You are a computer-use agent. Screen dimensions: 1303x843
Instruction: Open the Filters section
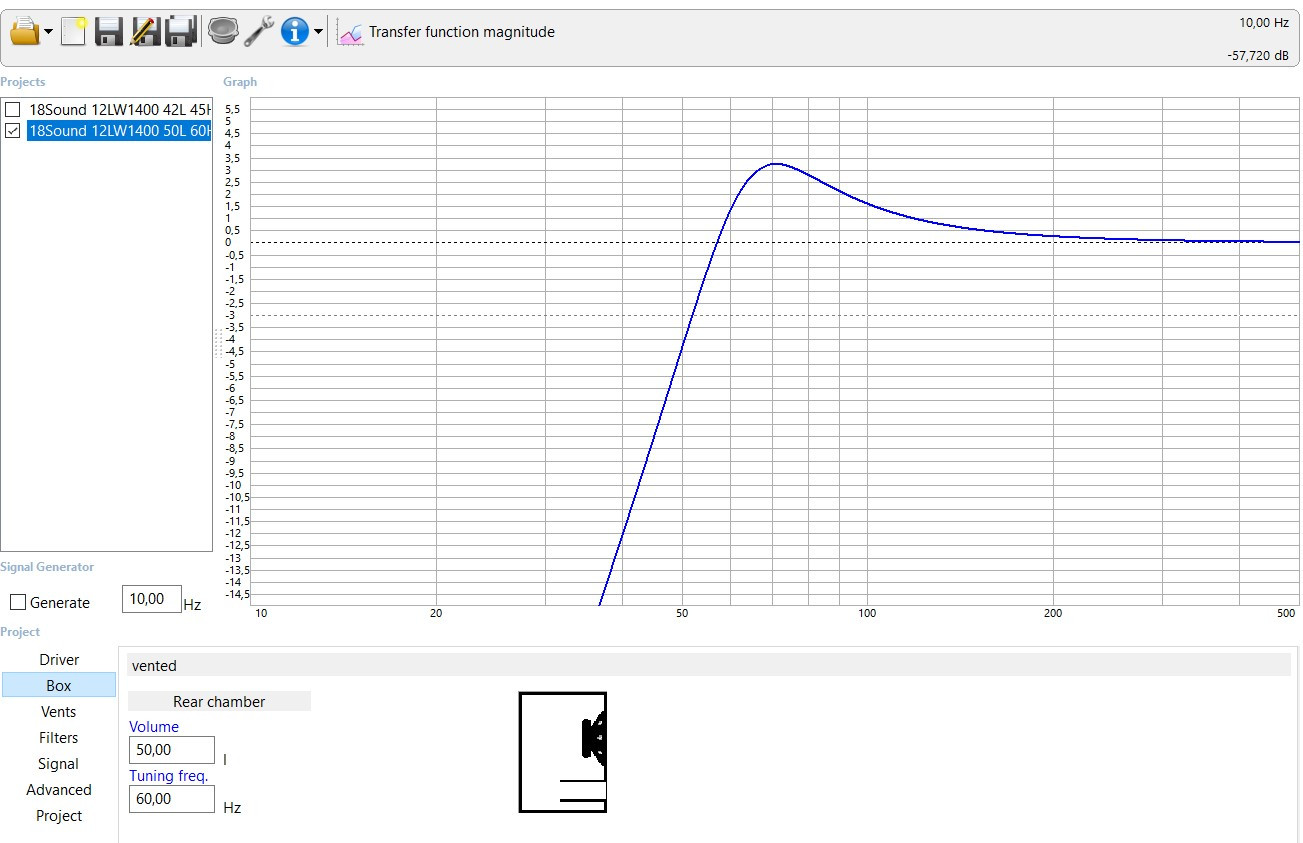click(59, 738)
